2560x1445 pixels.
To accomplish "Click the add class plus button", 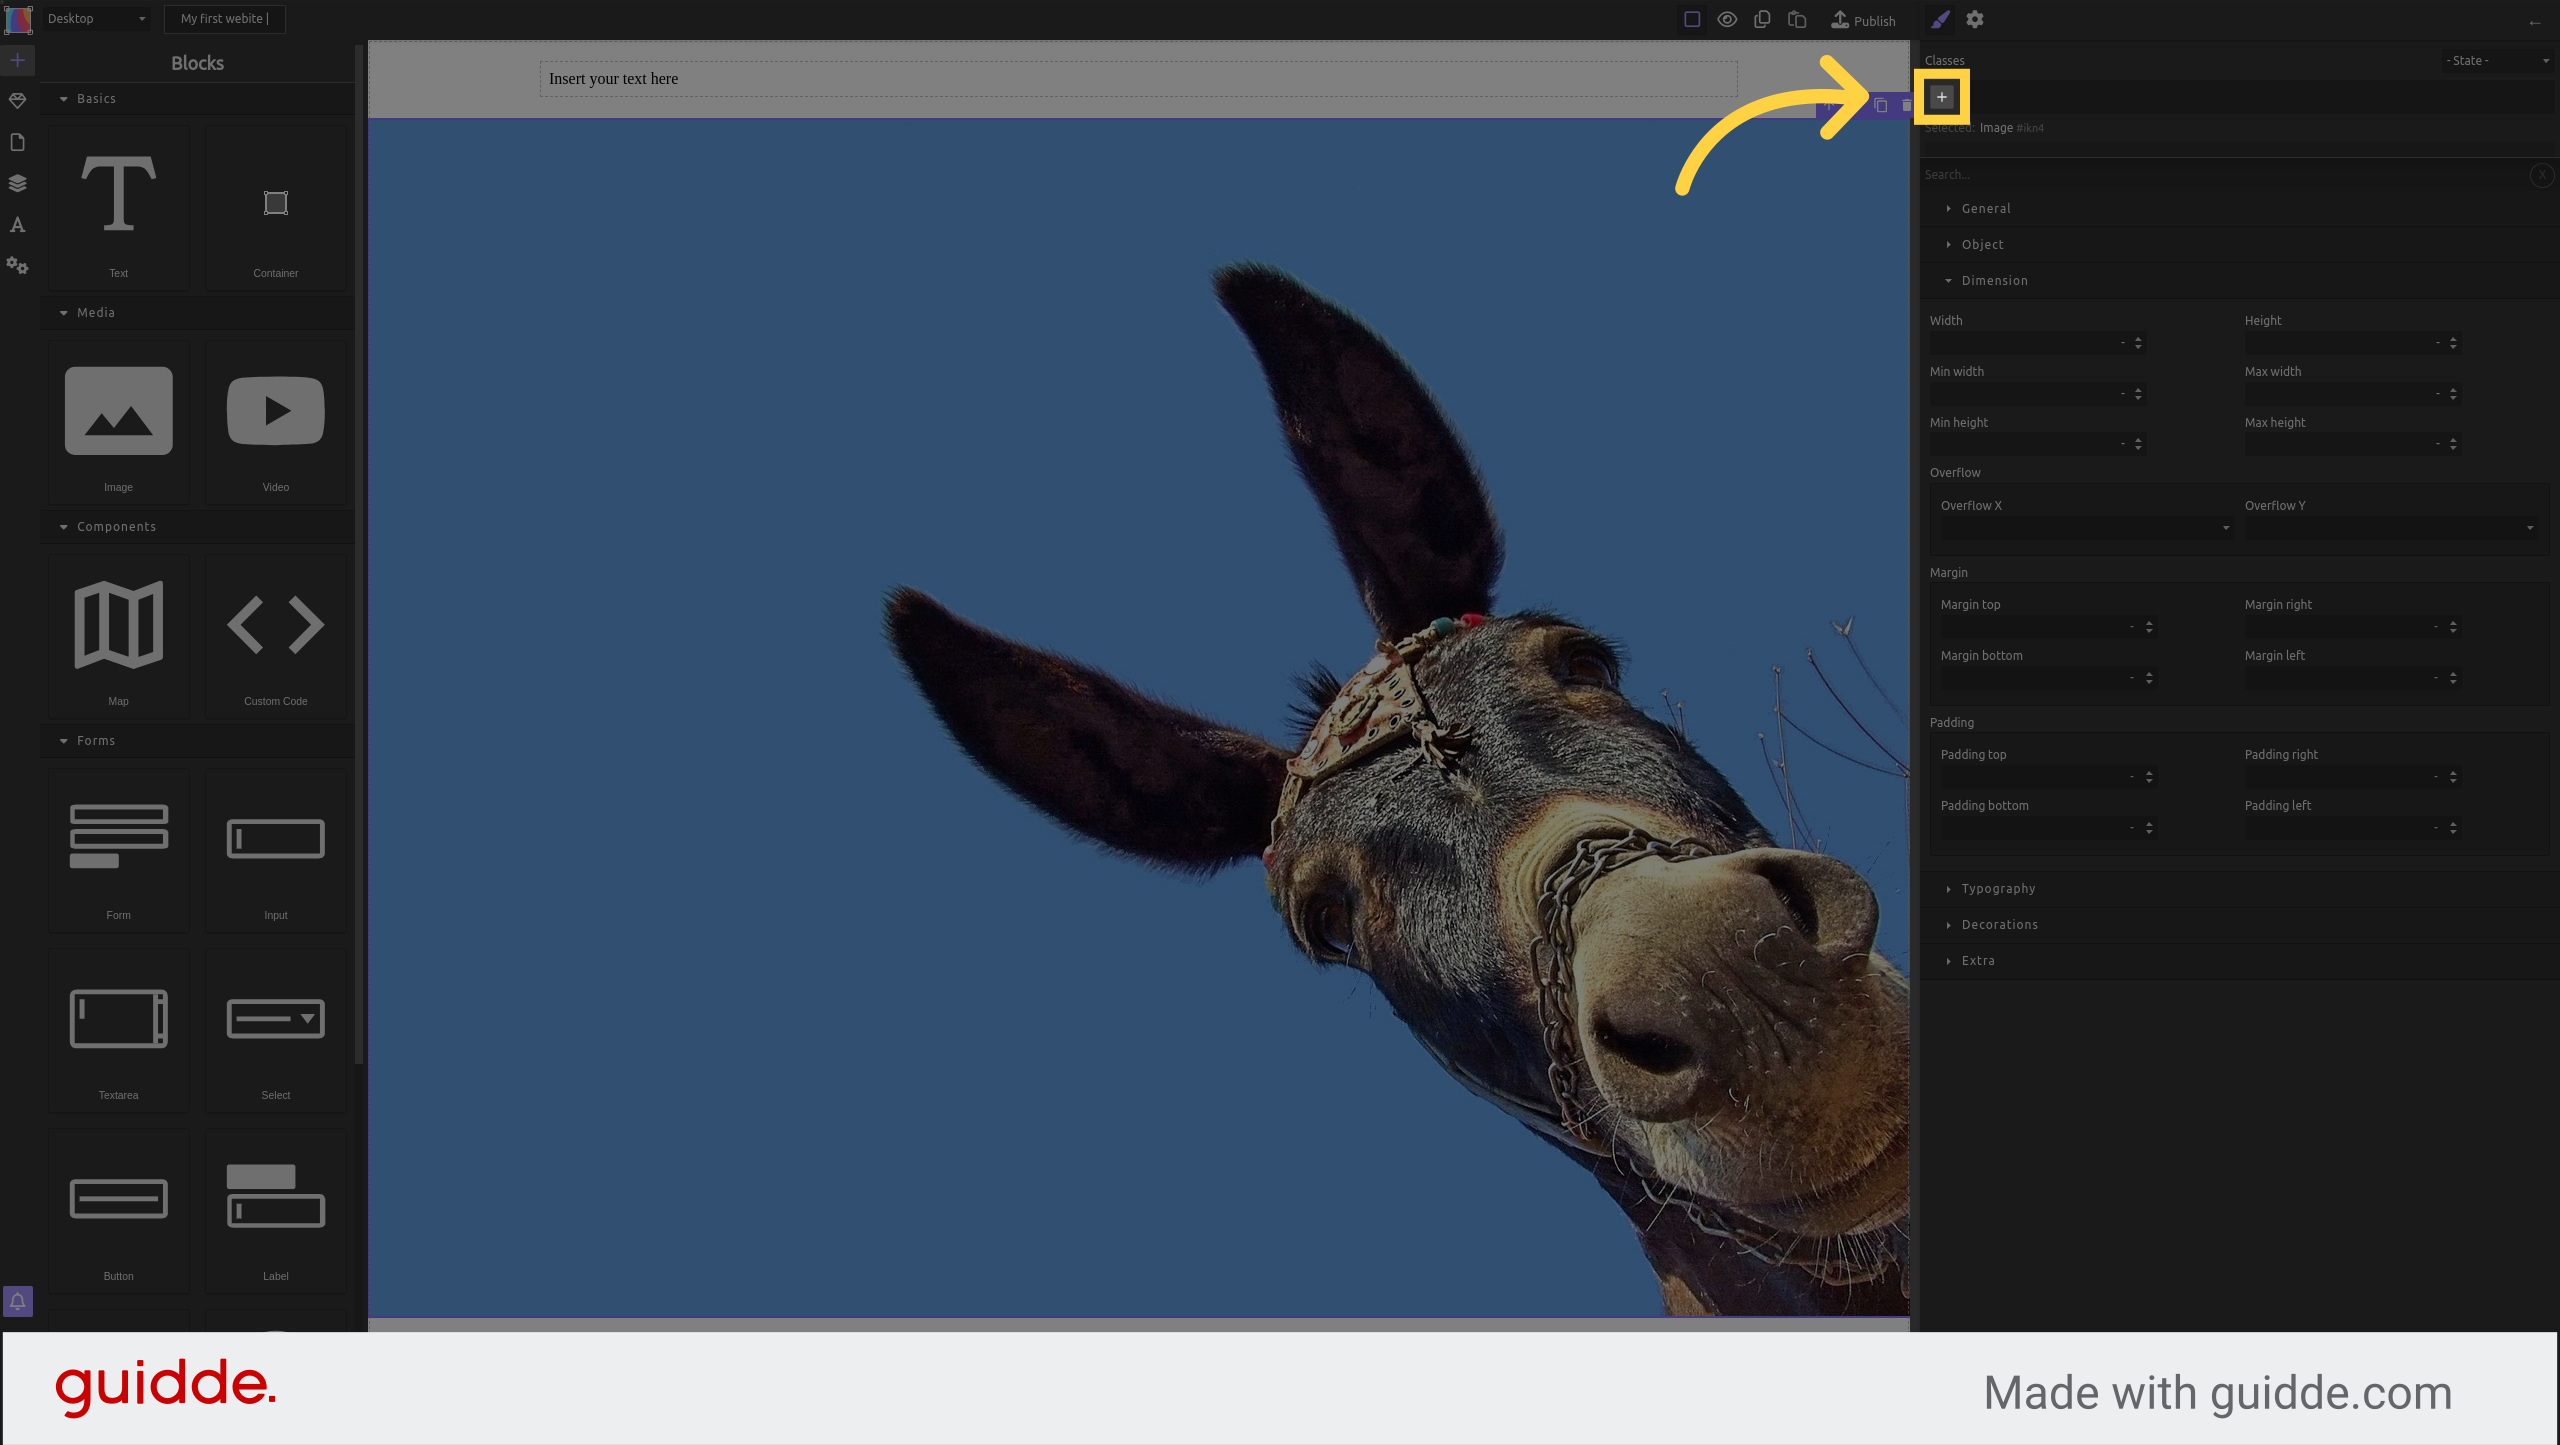I will 1941,97.
